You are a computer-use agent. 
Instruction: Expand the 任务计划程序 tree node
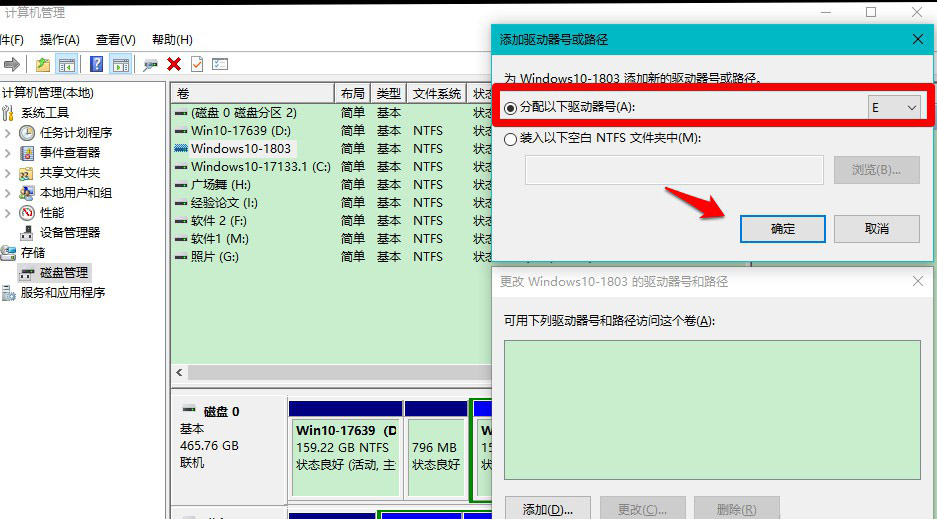(9, 133)
